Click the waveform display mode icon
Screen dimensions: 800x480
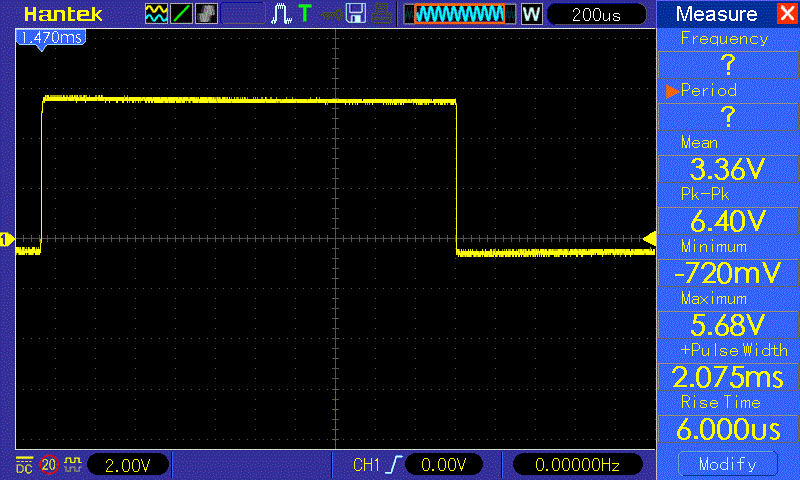pos(157,14)
